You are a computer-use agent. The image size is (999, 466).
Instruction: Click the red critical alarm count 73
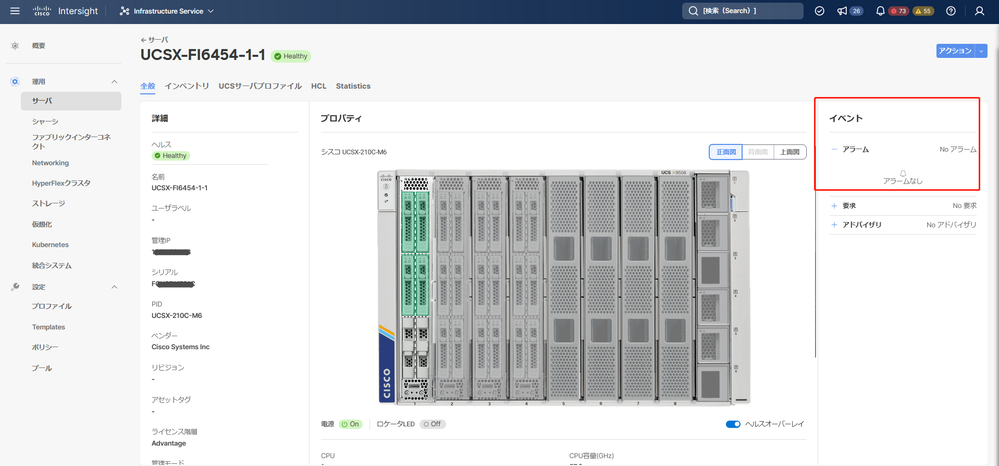[x=899, y=11]
